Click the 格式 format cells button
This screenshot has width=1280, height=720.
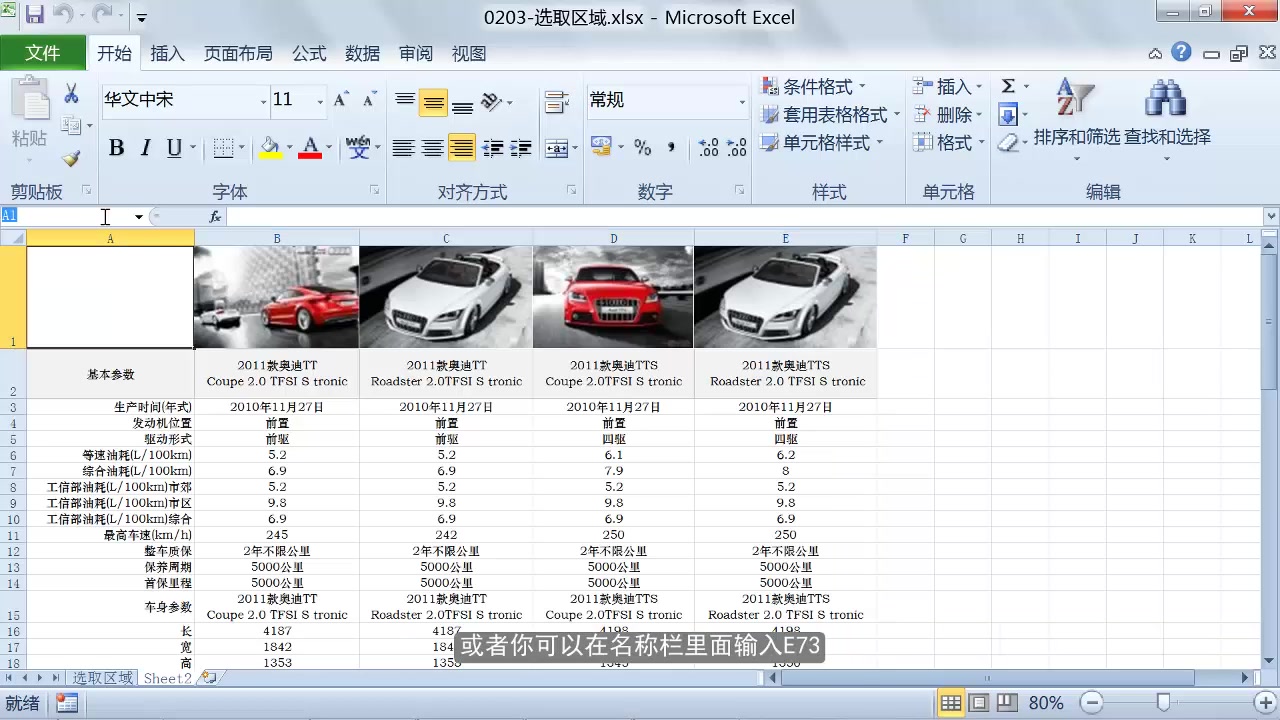(947, 143)
